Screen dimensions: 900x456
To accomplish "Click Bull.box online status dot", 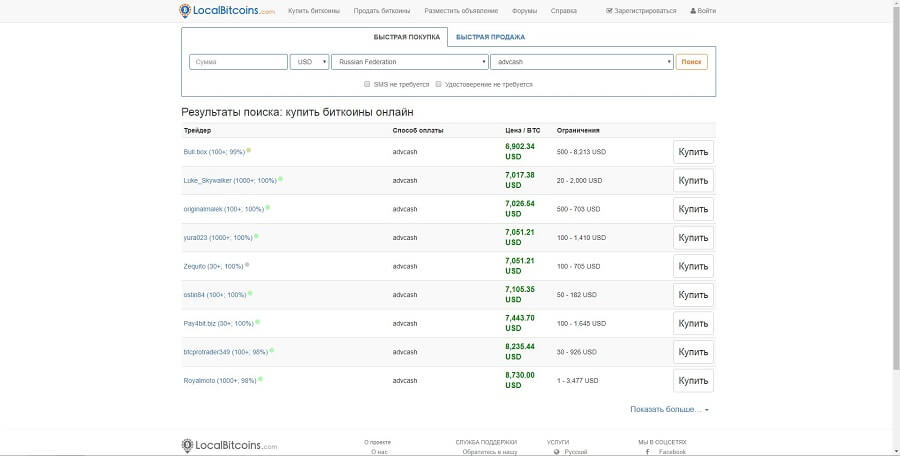I will coord(249,150).
